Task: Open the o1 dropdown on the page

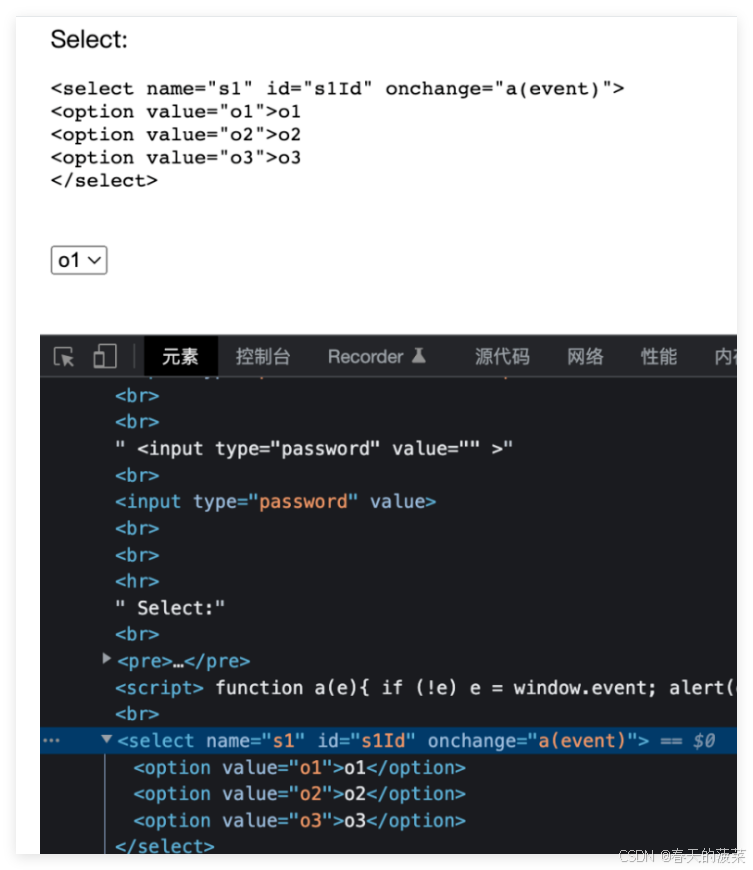Action: pos(78,259)
